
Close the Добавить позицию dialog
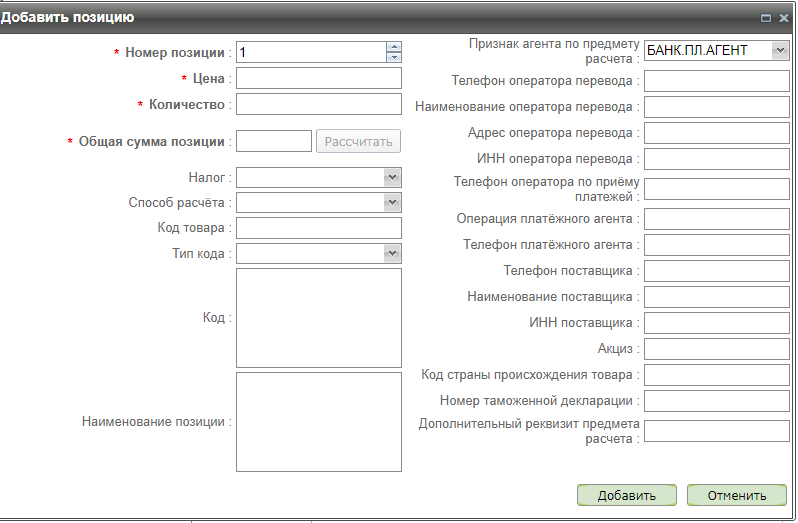coord(784,18)
